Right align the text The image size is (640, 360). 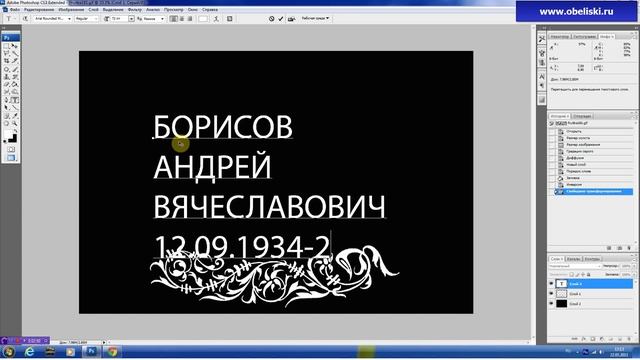[x=190, y=19]
